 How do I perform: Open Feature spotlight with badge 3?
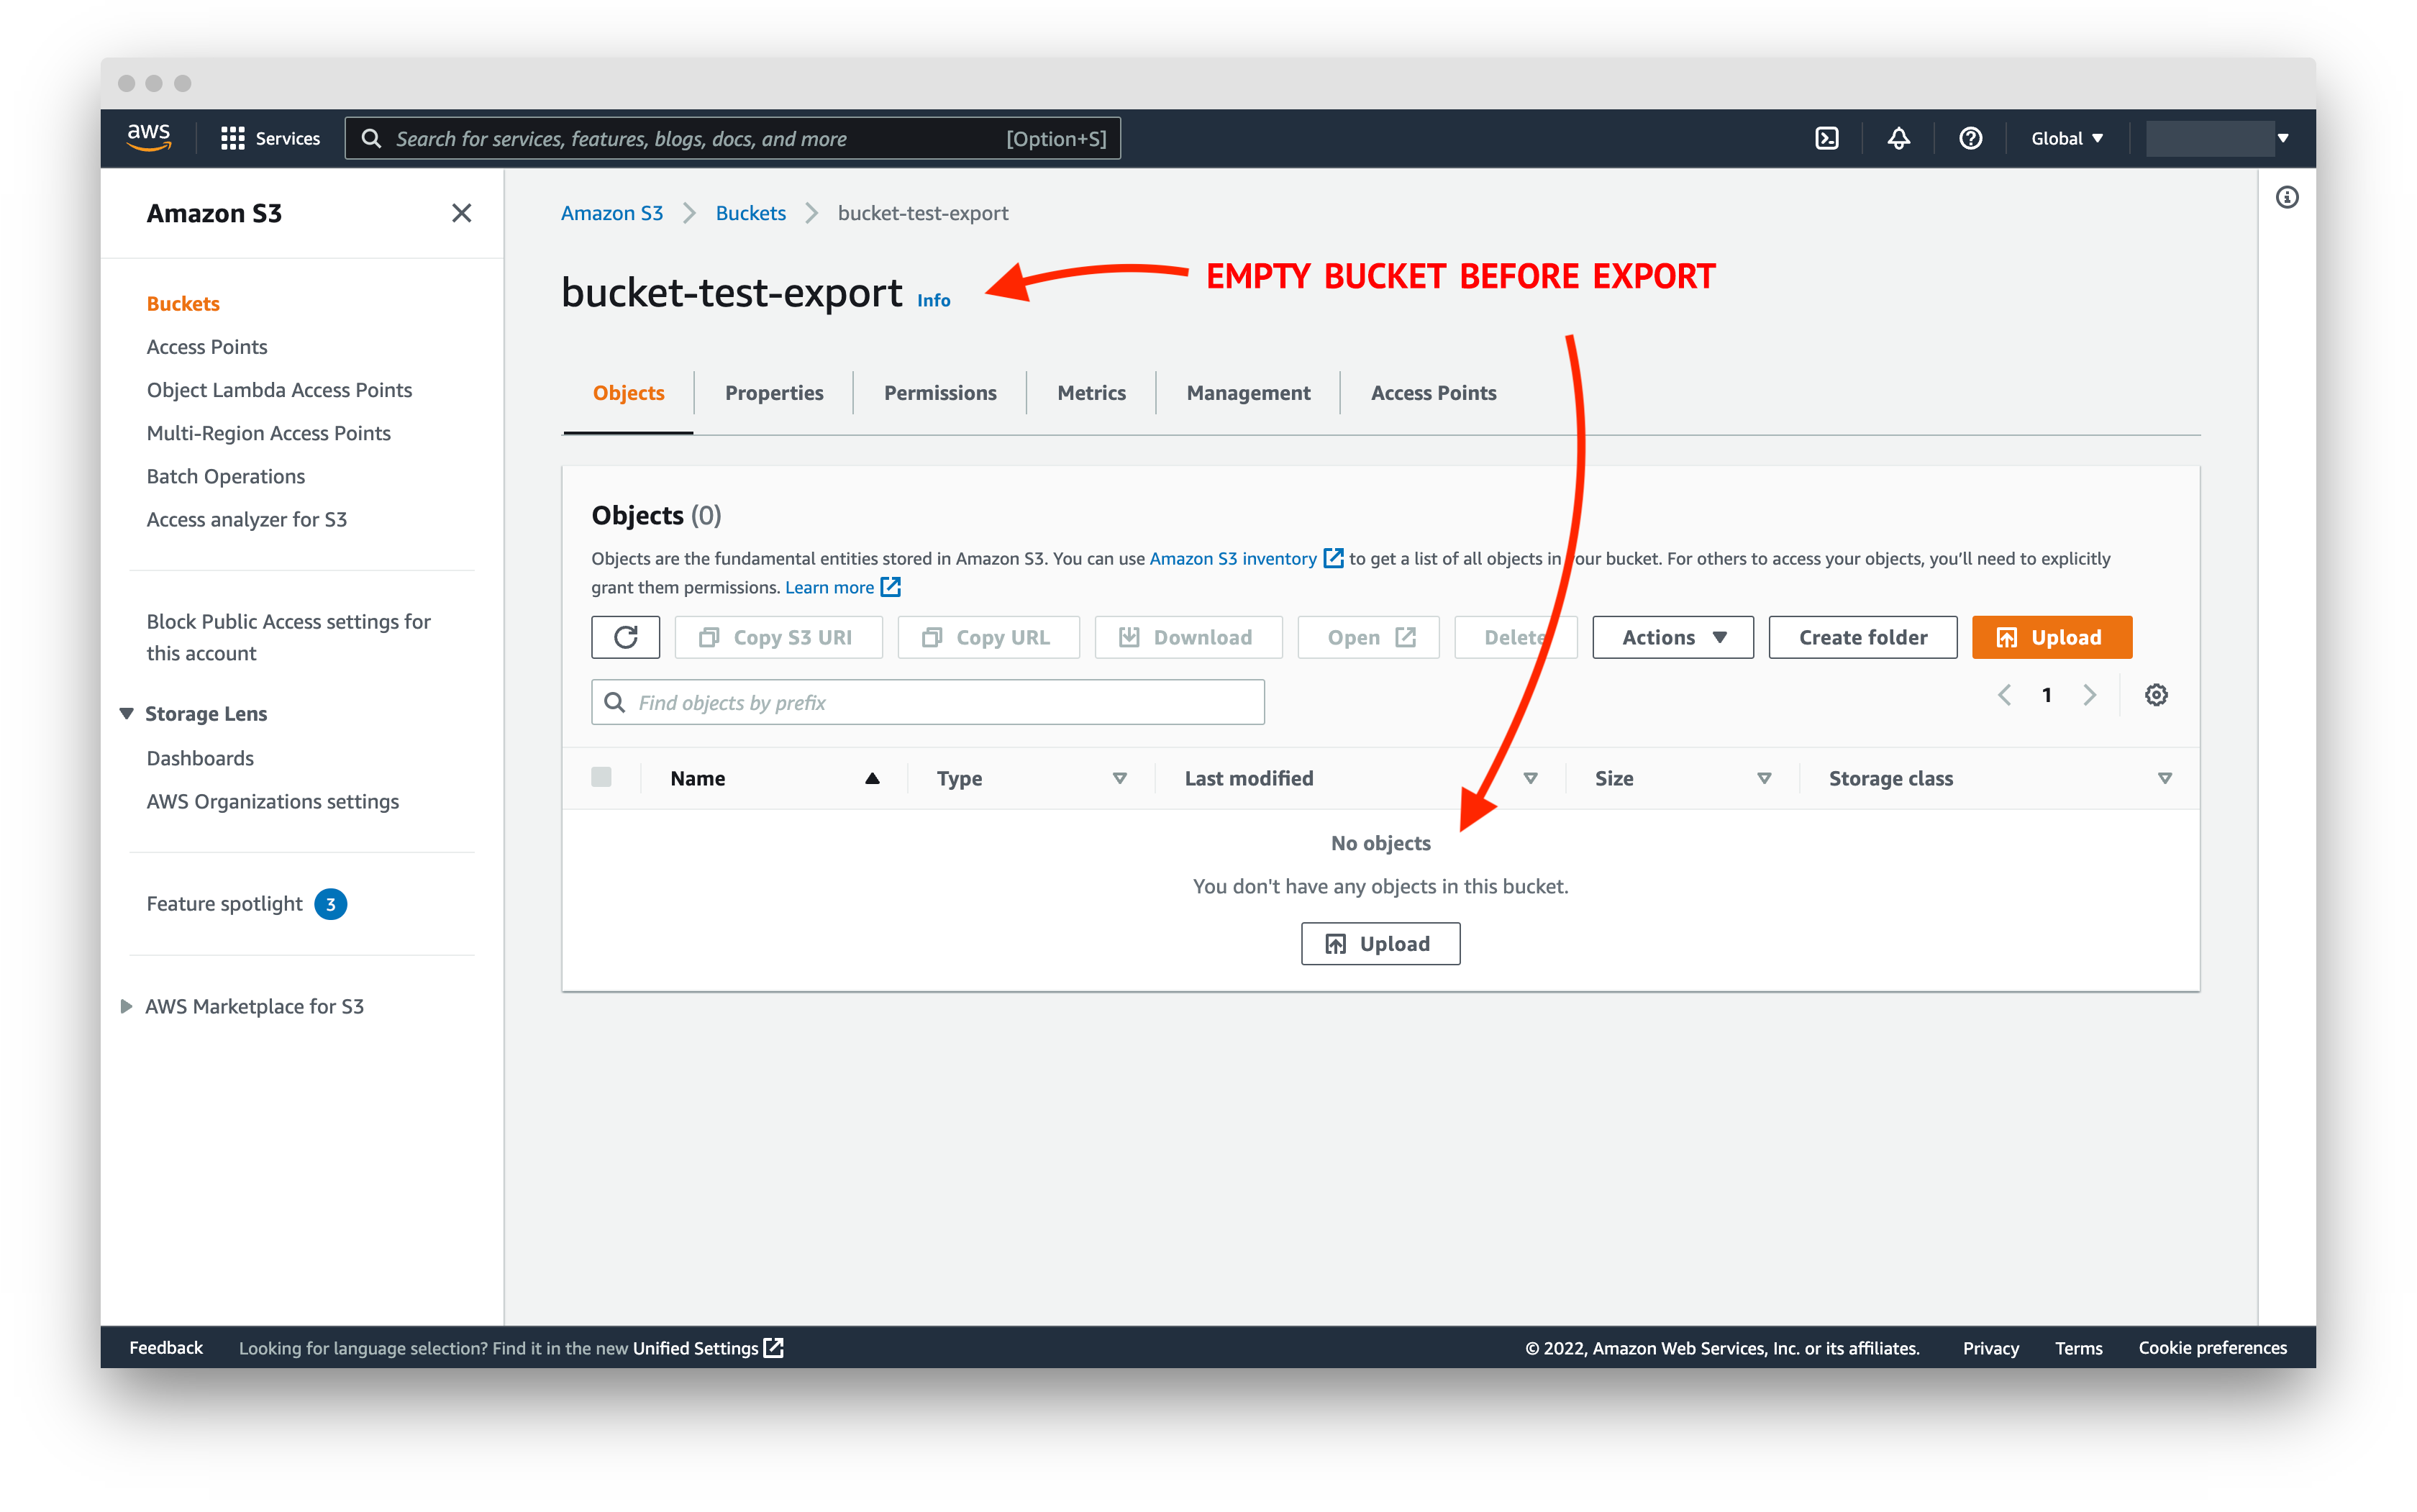(247, 903)
